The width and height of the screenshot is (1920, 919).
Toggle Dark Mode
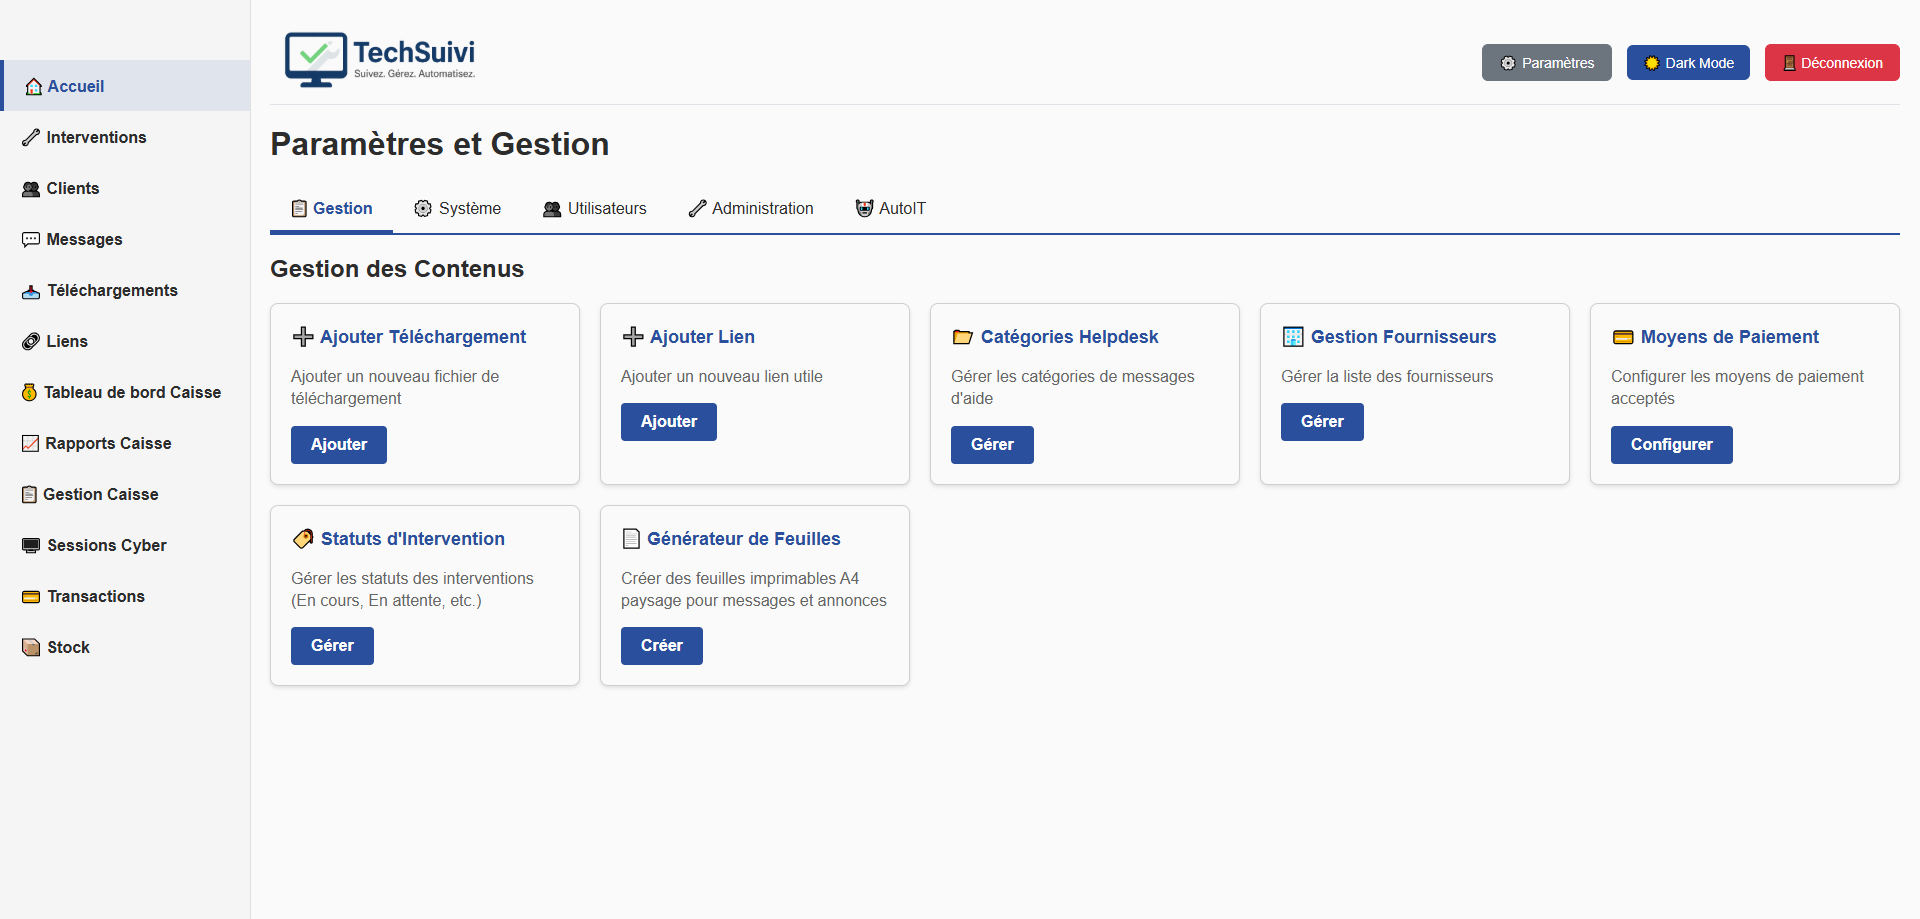pos(1687,63)
